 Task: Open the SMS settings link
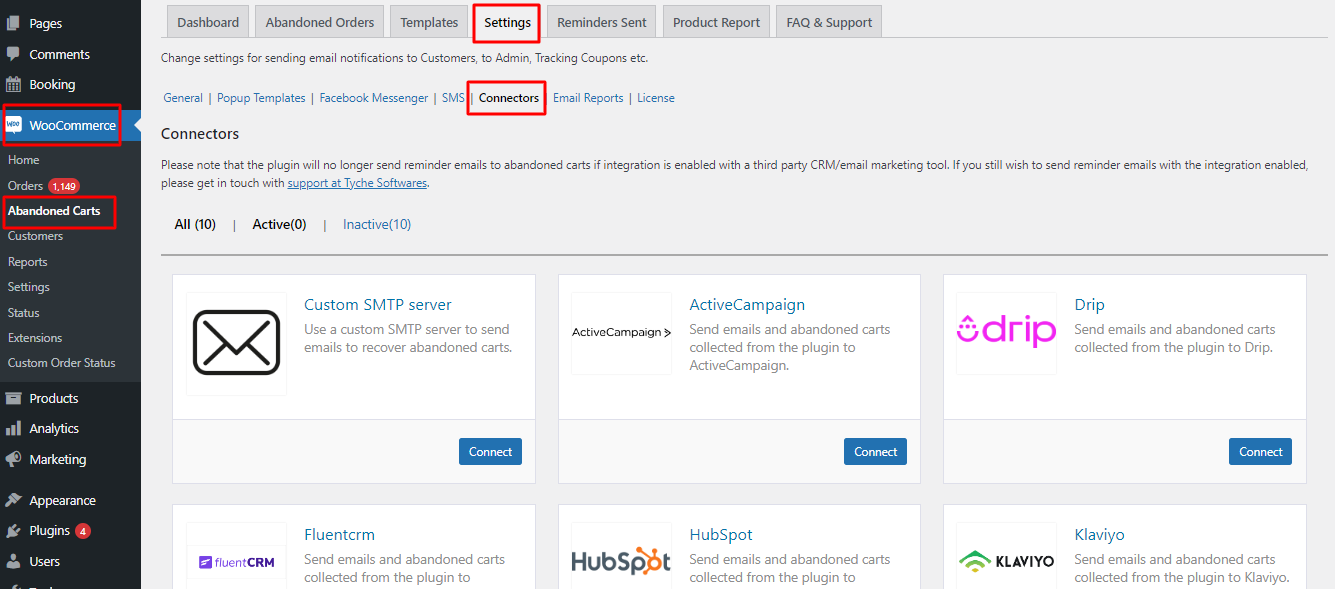(453, 98)
